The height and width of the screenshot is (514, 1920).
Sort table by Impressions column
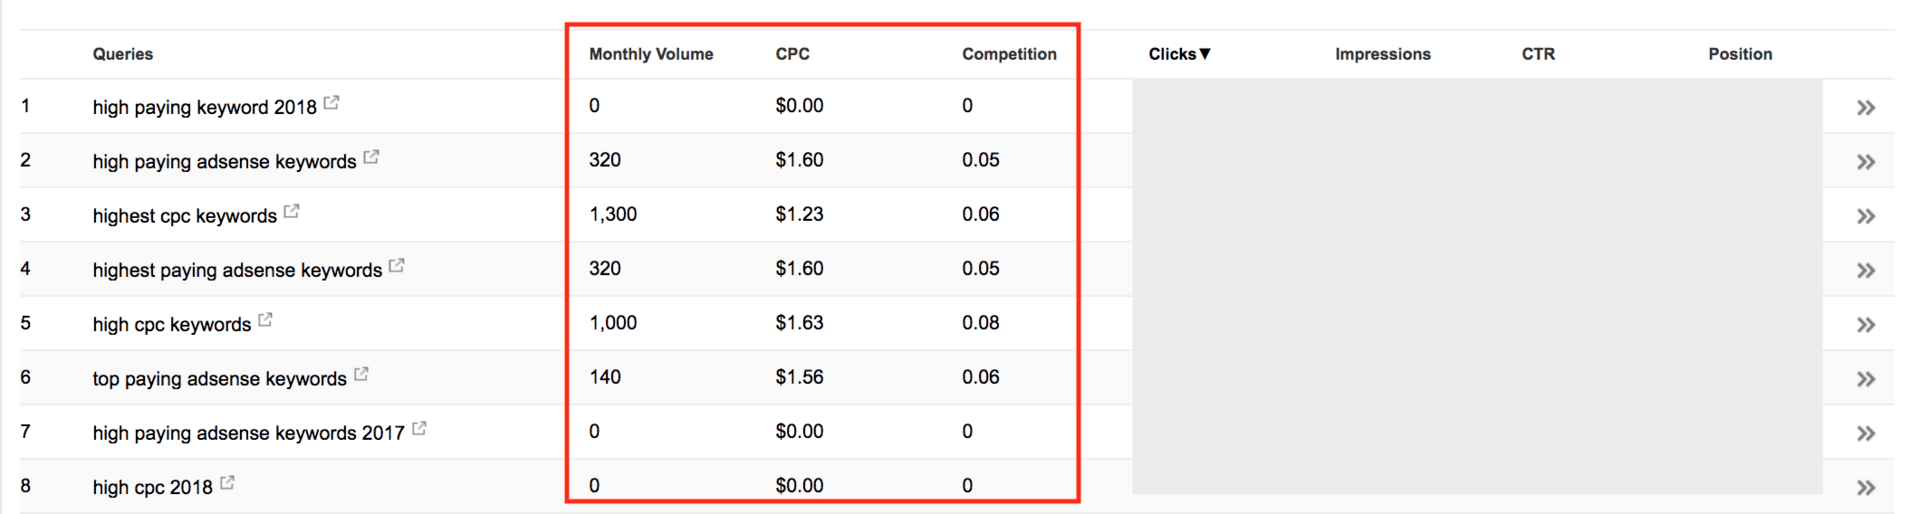click(x=1383, y=54)
